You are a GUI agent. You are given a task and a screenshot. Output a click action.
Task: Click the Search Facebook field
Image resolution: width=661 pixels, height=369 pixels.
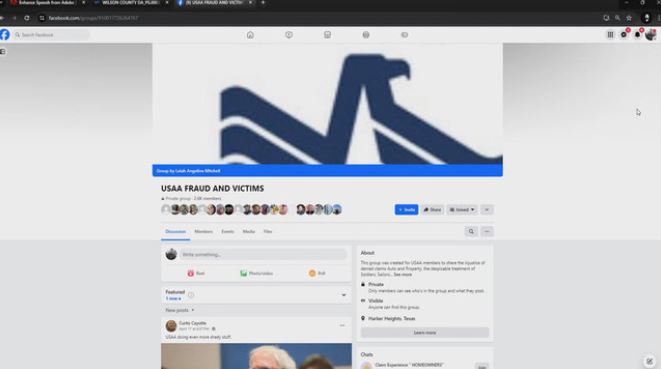click(x=51, y=35)
